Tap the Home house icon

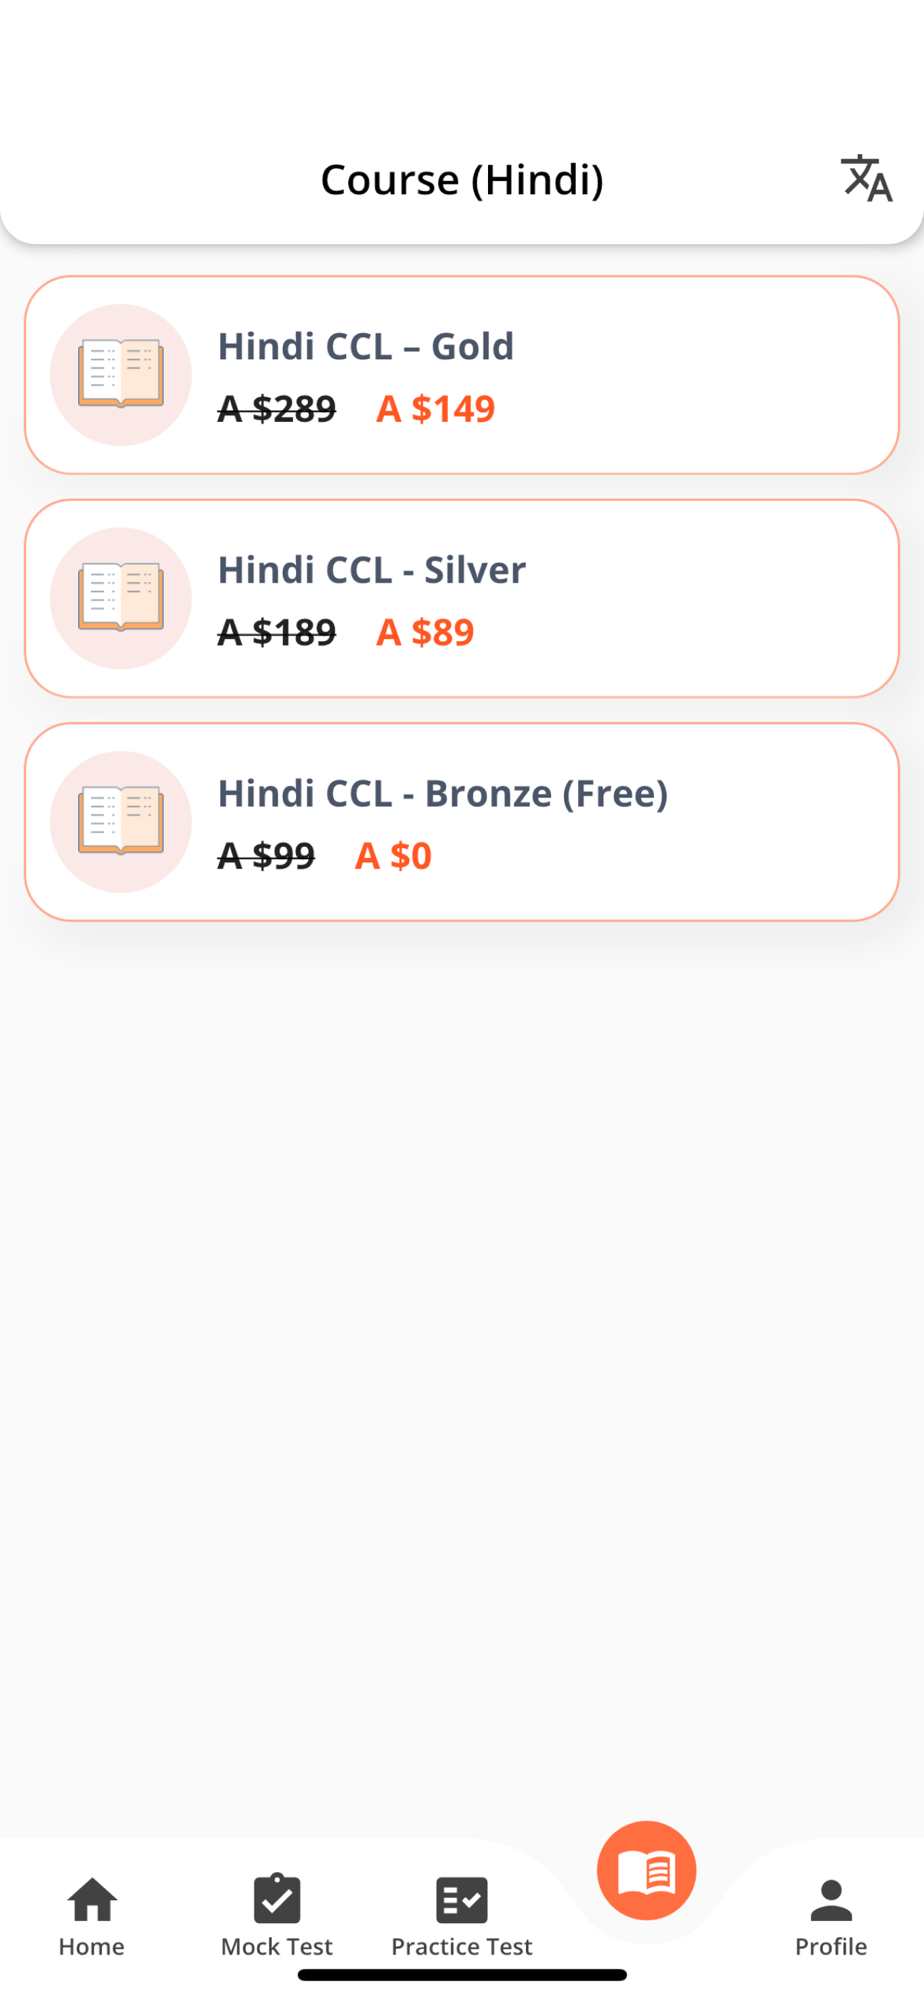click(92, 1899)
